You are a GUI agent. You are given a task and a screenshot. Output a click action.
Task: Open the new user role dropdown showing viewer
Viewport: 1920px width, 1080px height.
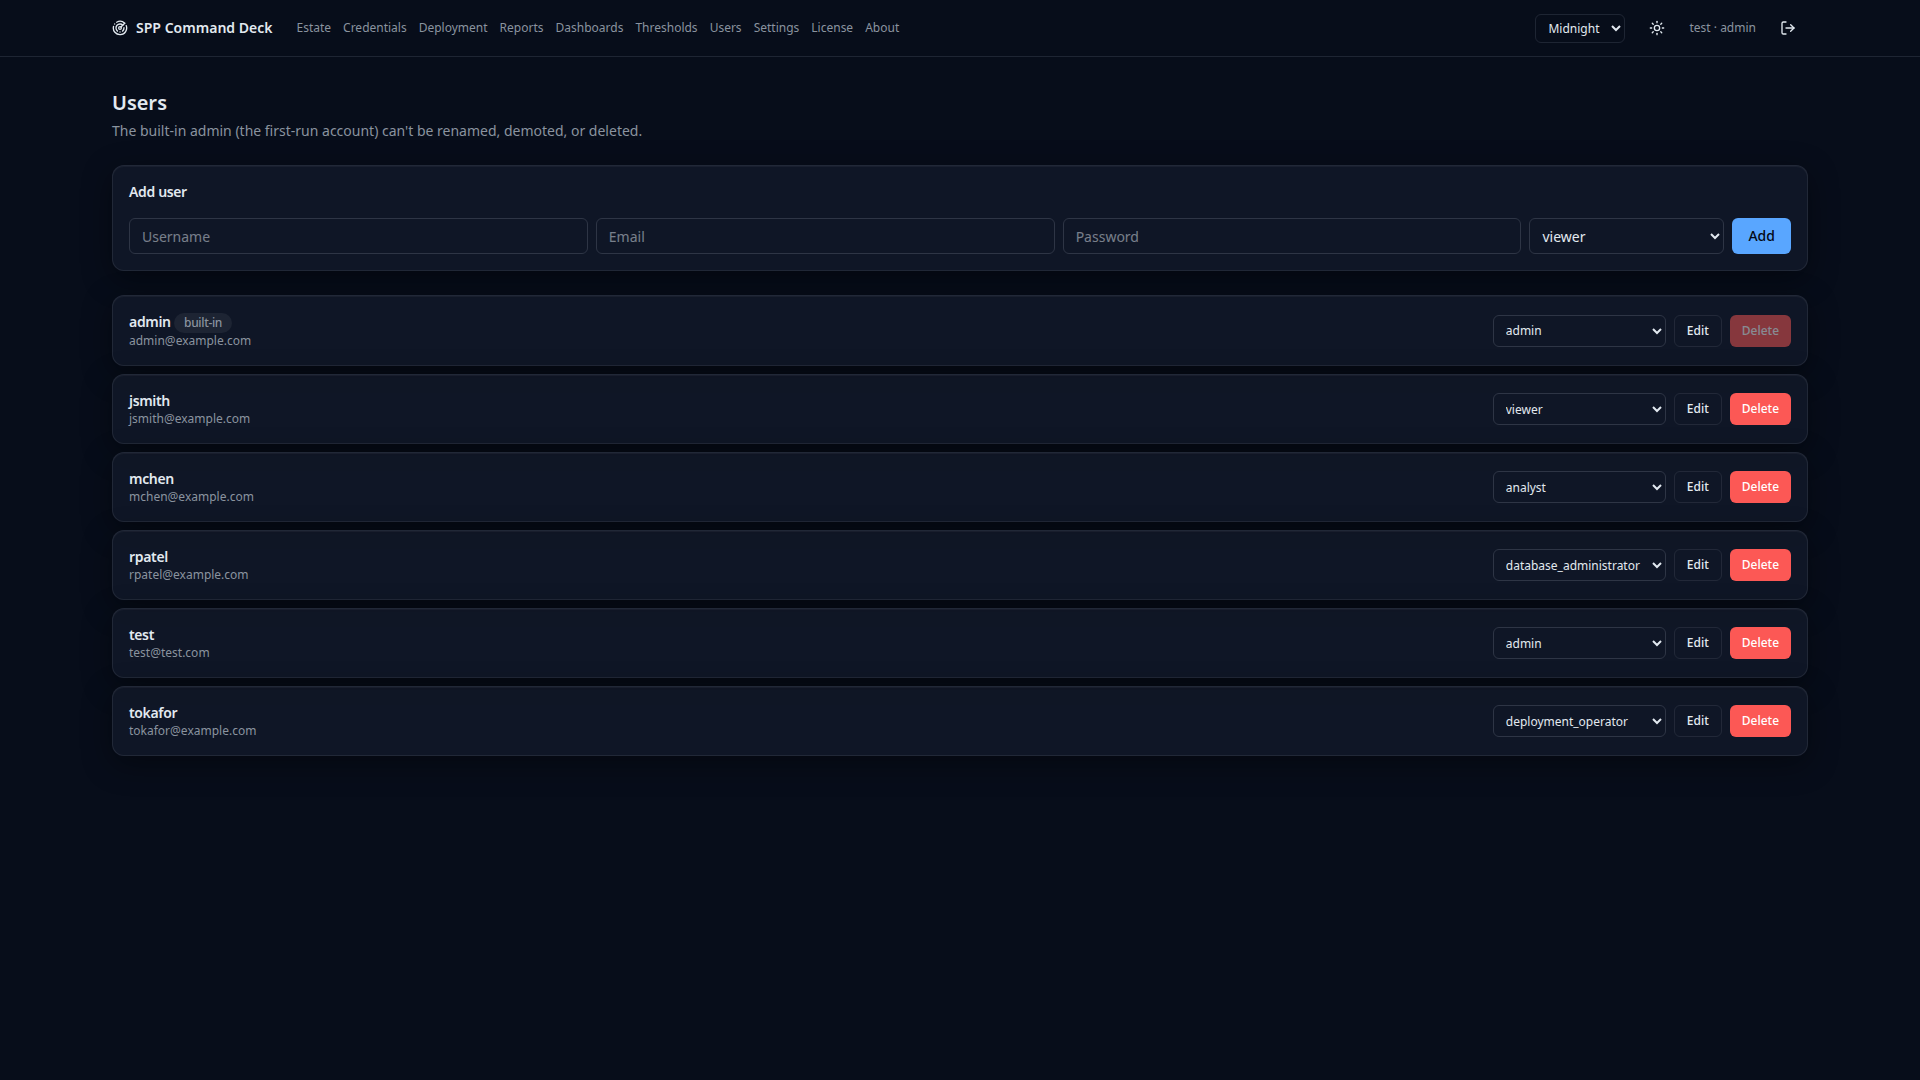click(x=1626, y=236)
